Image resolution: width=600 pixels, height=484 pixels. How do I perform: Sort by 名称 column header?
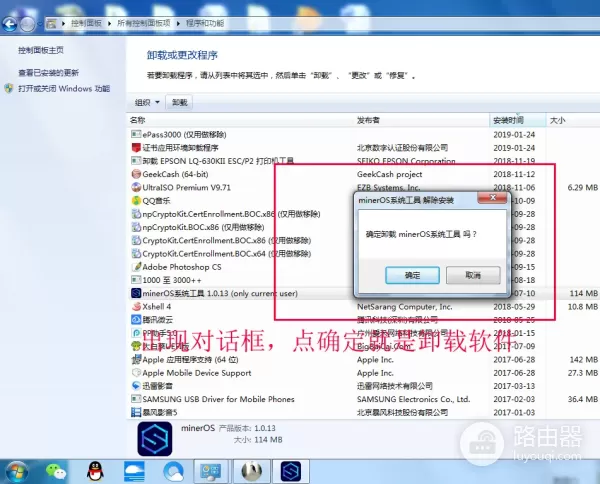[241, 120]
